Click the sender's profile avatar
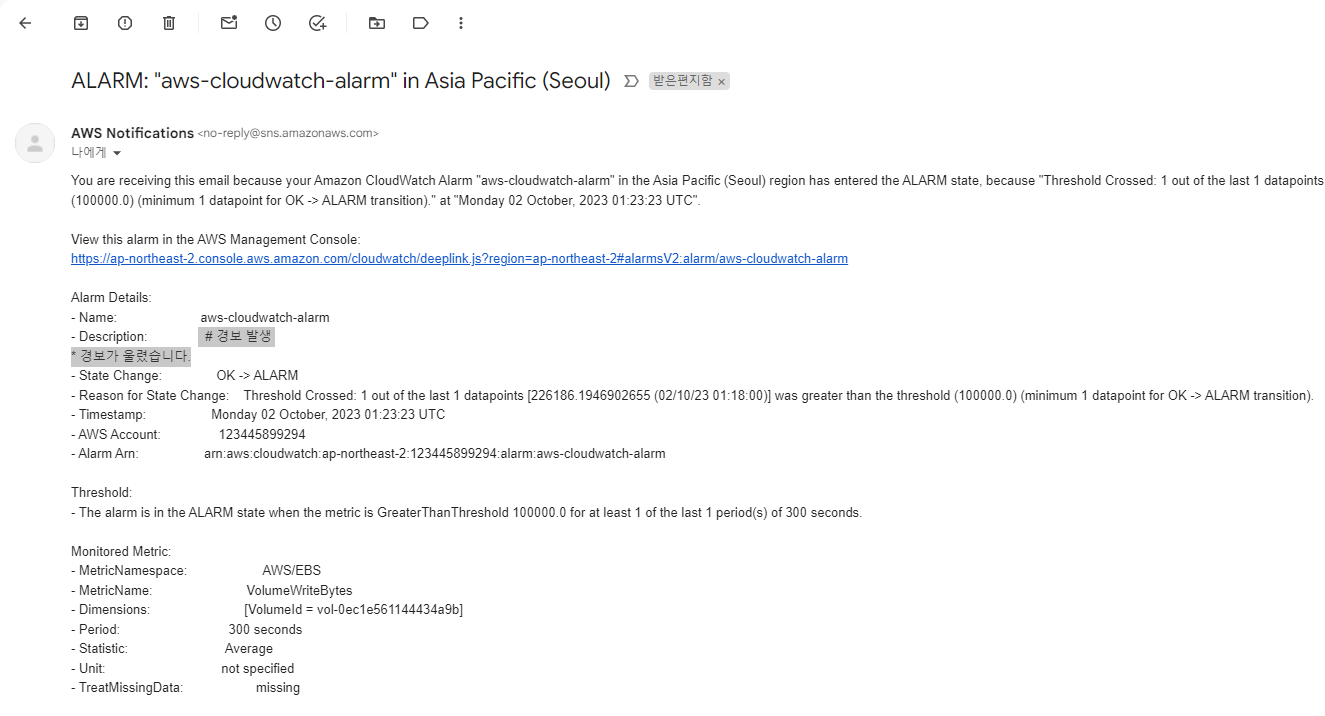Image resolution: width=1325 pixels, height=716 pixels. tap(35, 143)
